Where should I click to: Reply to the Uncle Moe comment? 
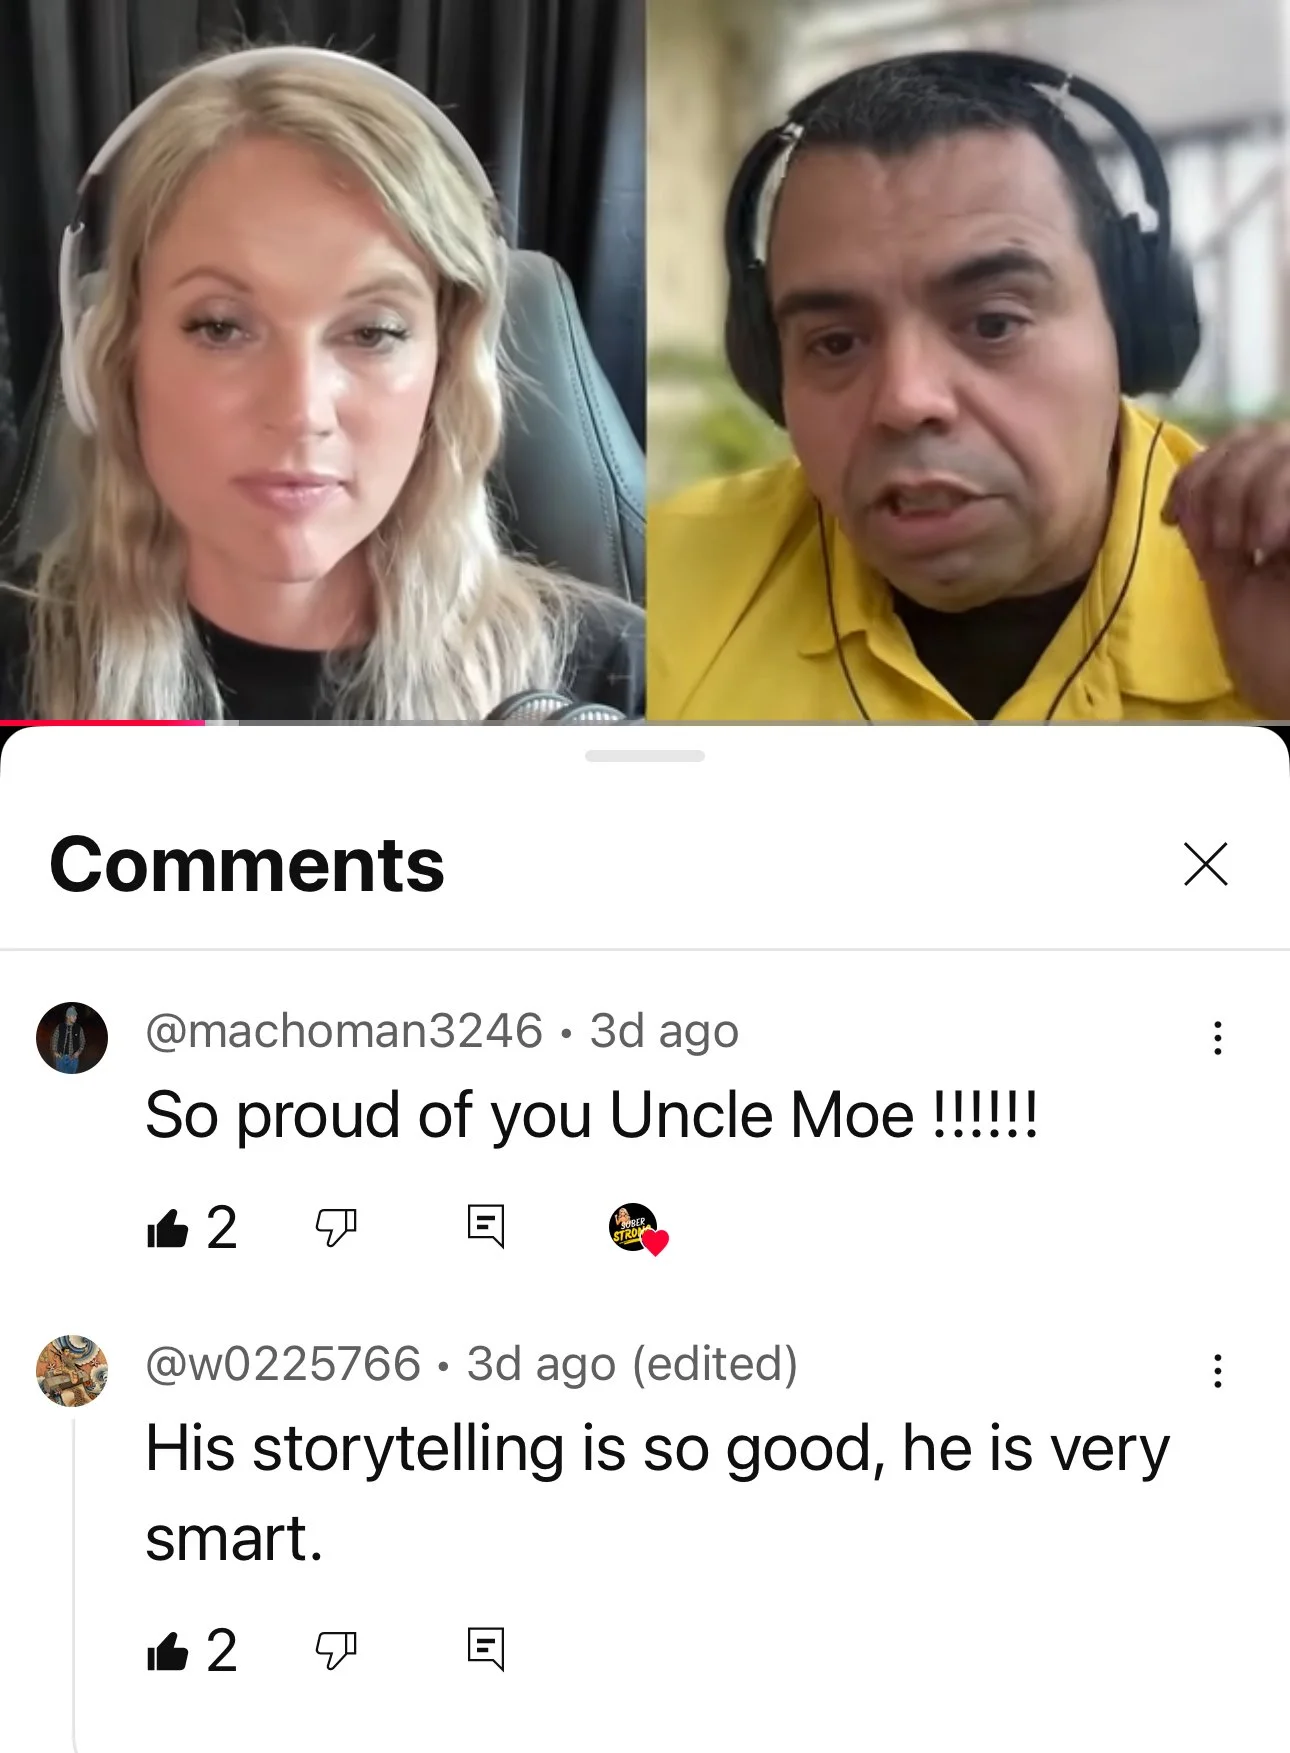pos(486,1226)
